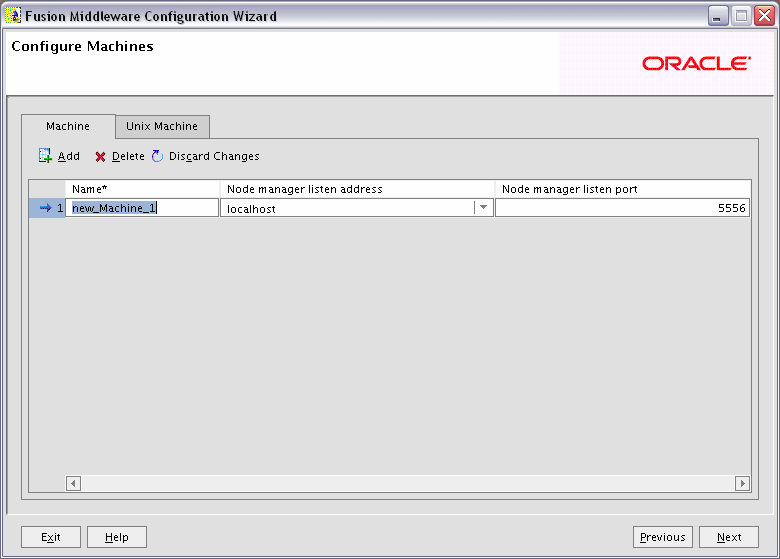Click the red Delete X icon
Viewport: 780px width, 559px height.
(x=100, y=157)
